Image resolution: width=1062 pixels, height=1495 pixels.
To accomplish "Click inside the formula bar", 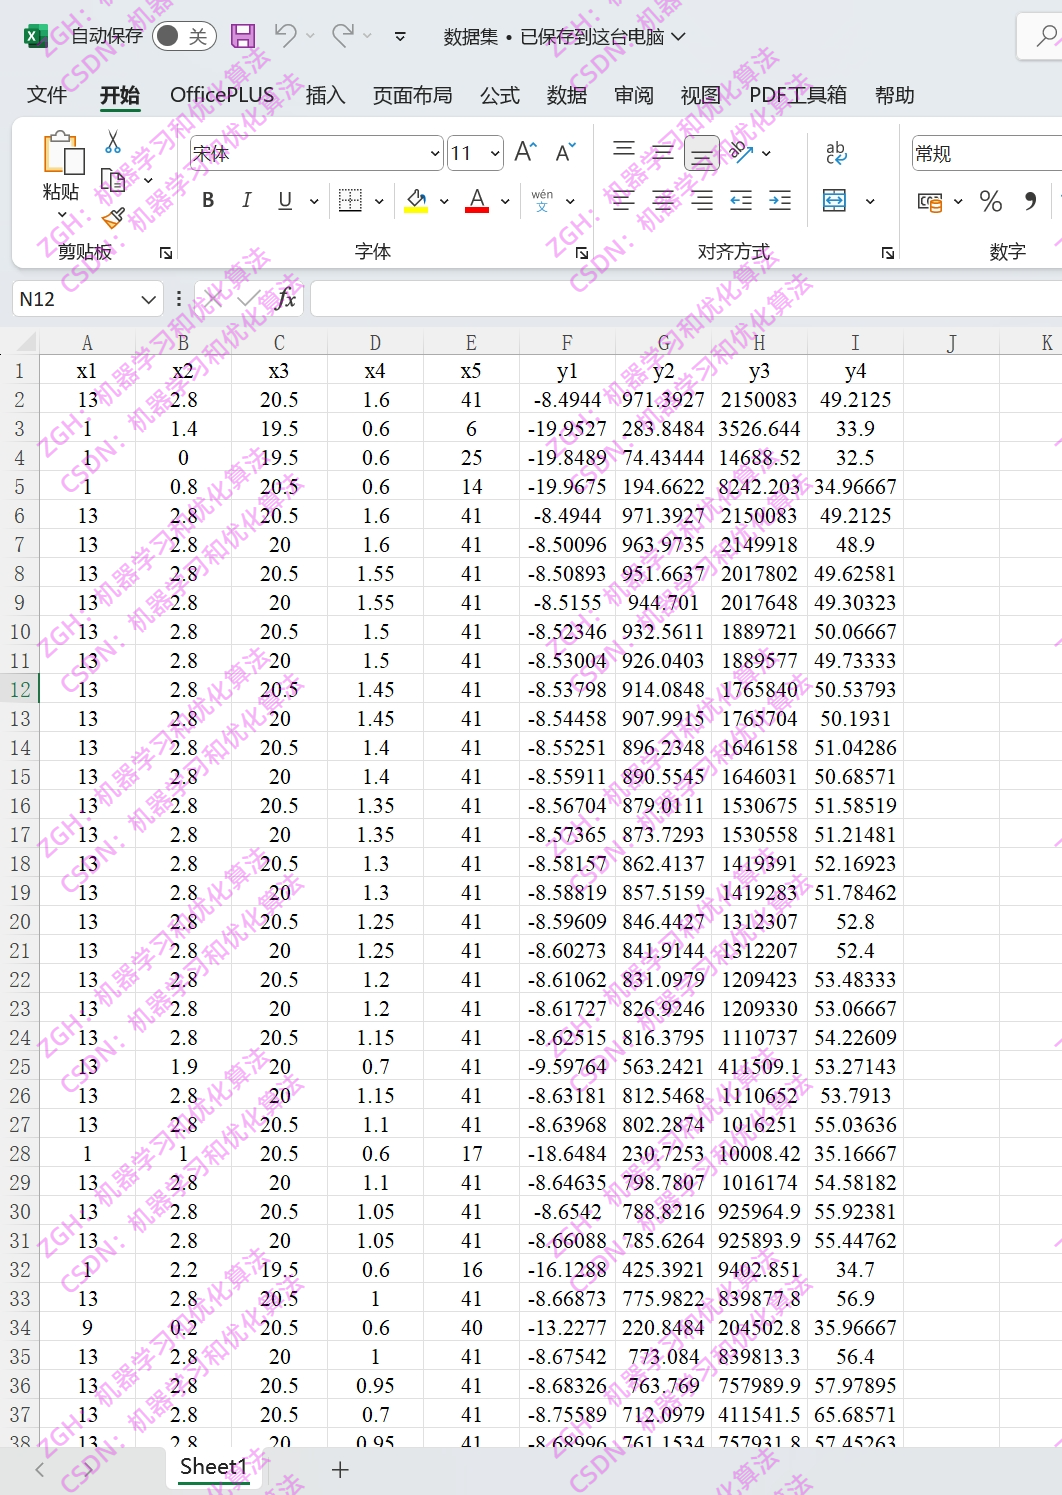I will (600, 298).
